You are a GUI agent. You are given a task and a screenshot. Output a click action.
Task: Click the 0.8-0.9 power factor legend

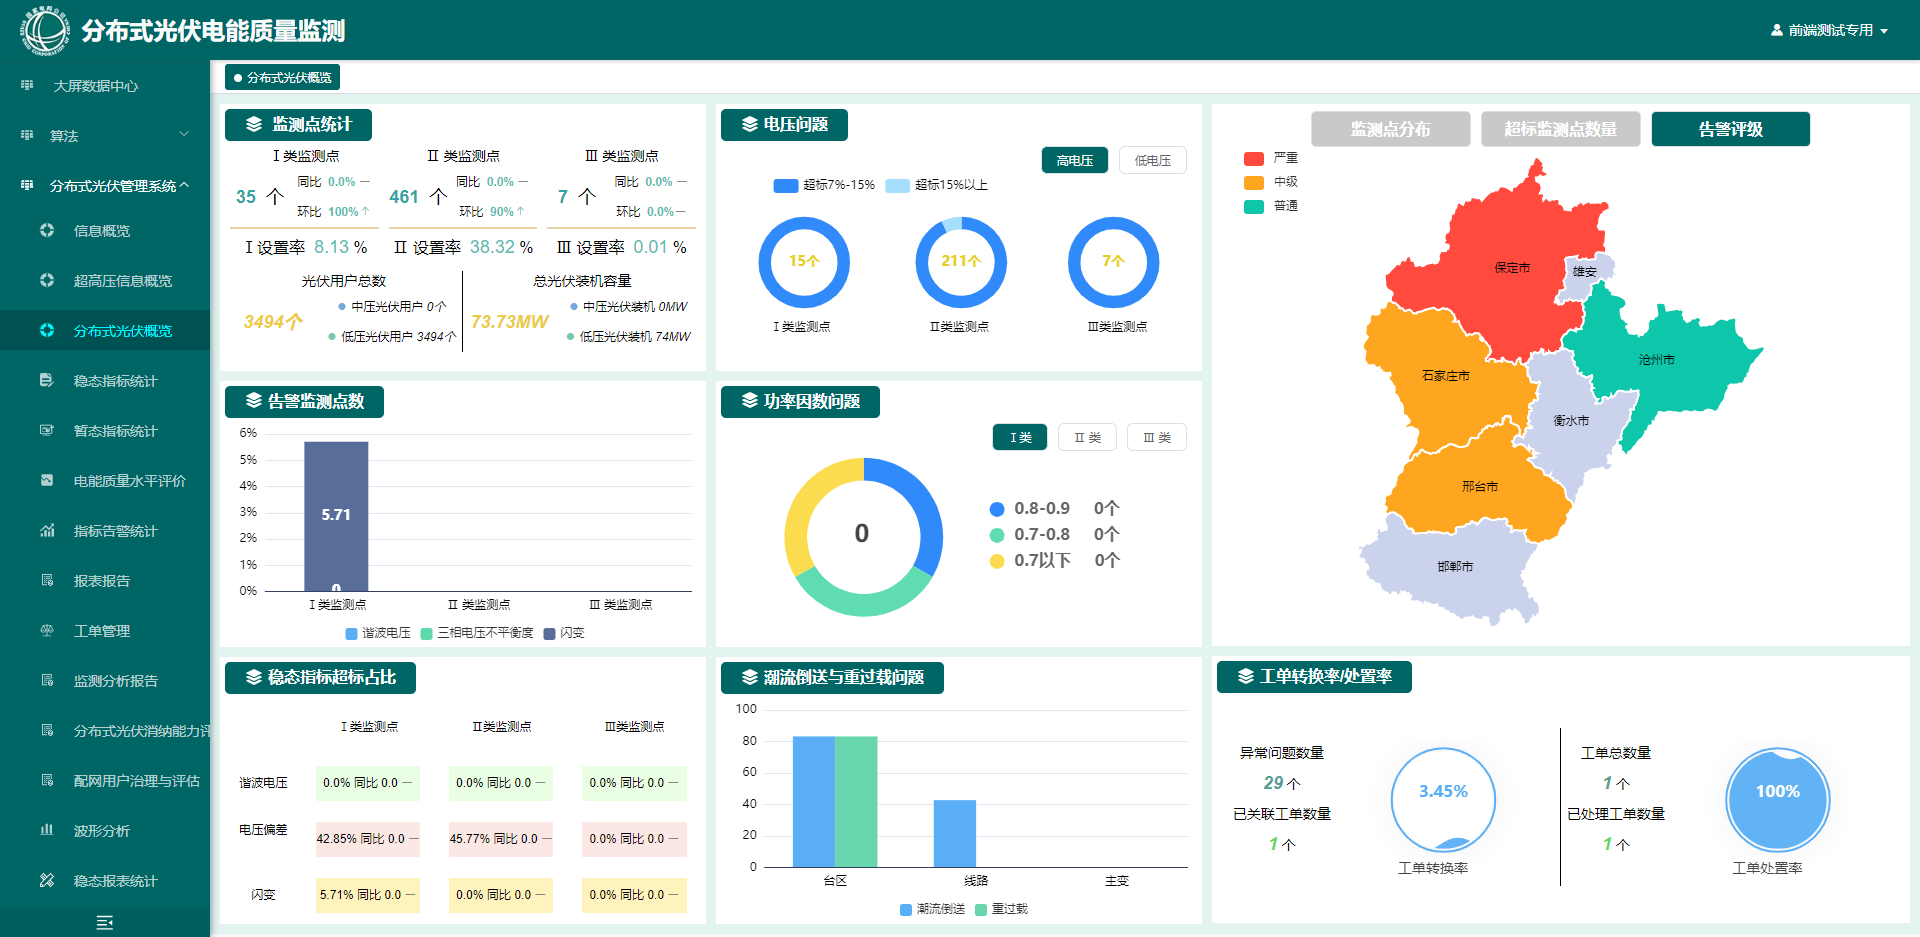(x=1030, y=509)
